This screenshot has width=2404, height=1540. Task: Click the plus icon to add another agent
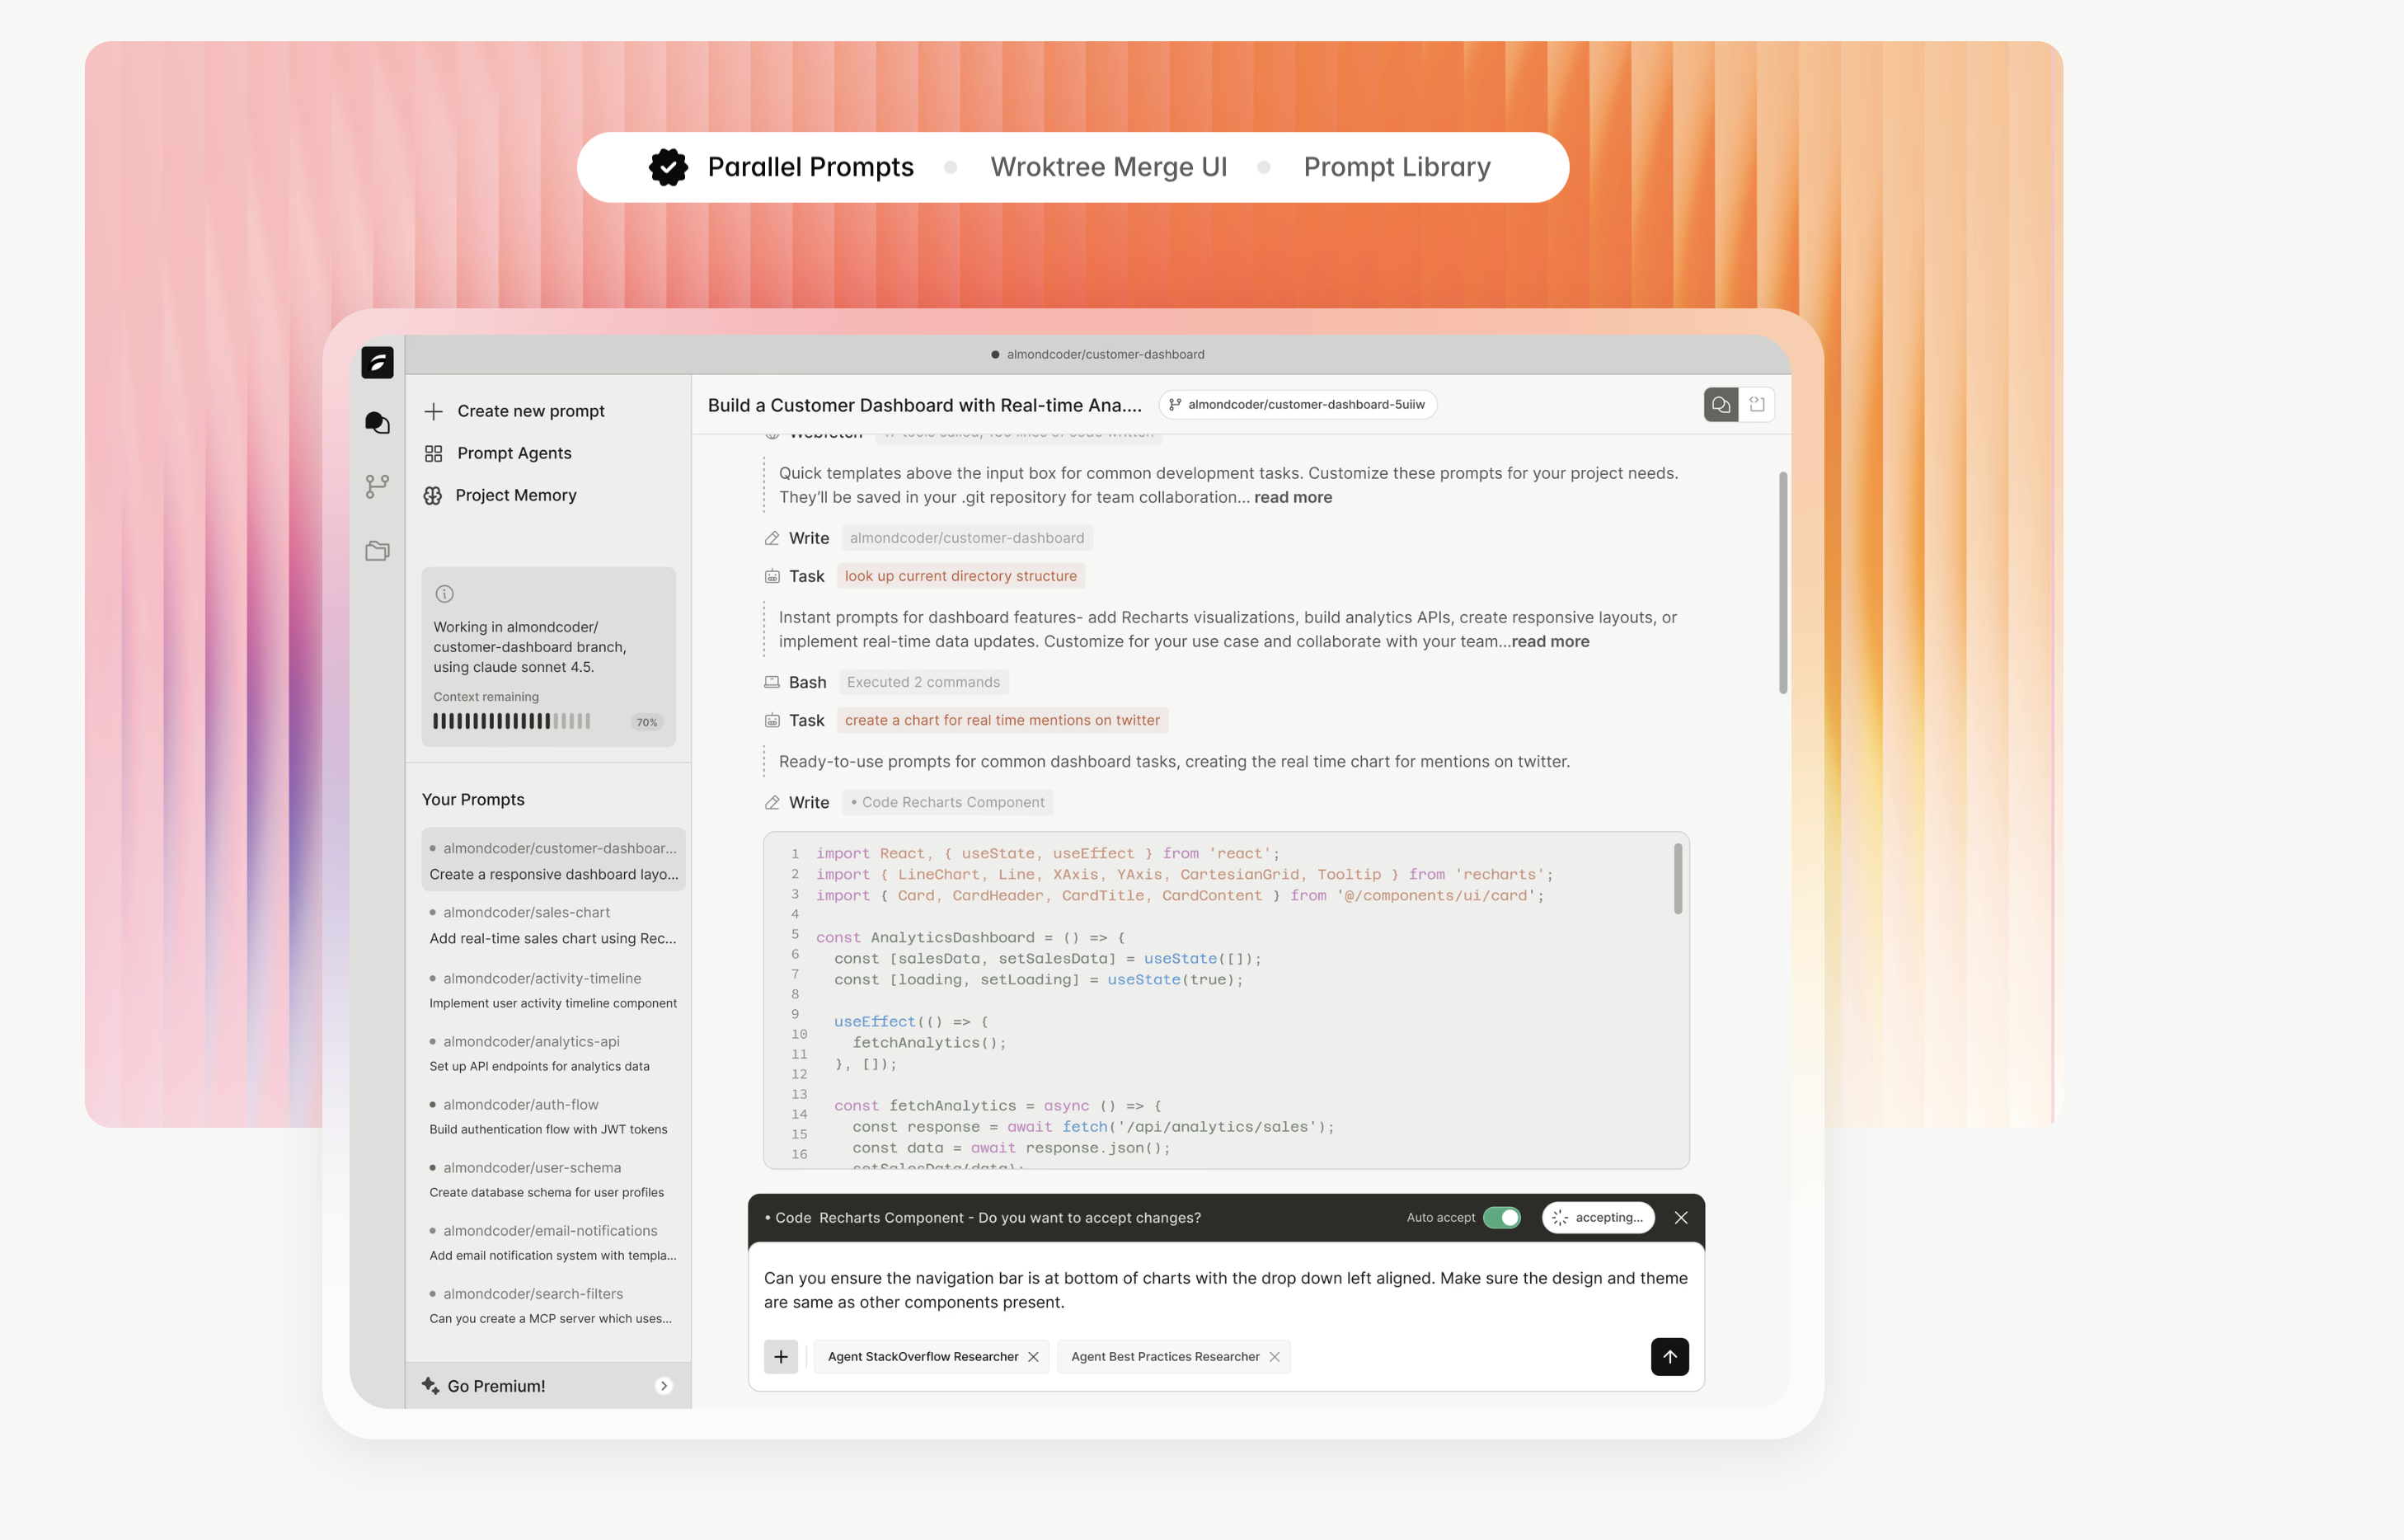781,1357
